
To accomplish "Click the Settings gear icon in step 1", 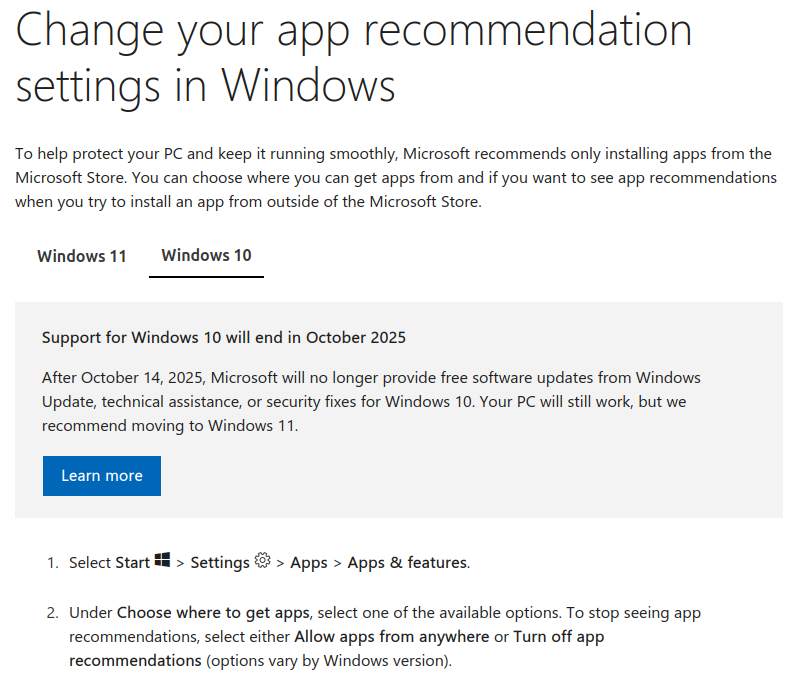I will point(263,561).
